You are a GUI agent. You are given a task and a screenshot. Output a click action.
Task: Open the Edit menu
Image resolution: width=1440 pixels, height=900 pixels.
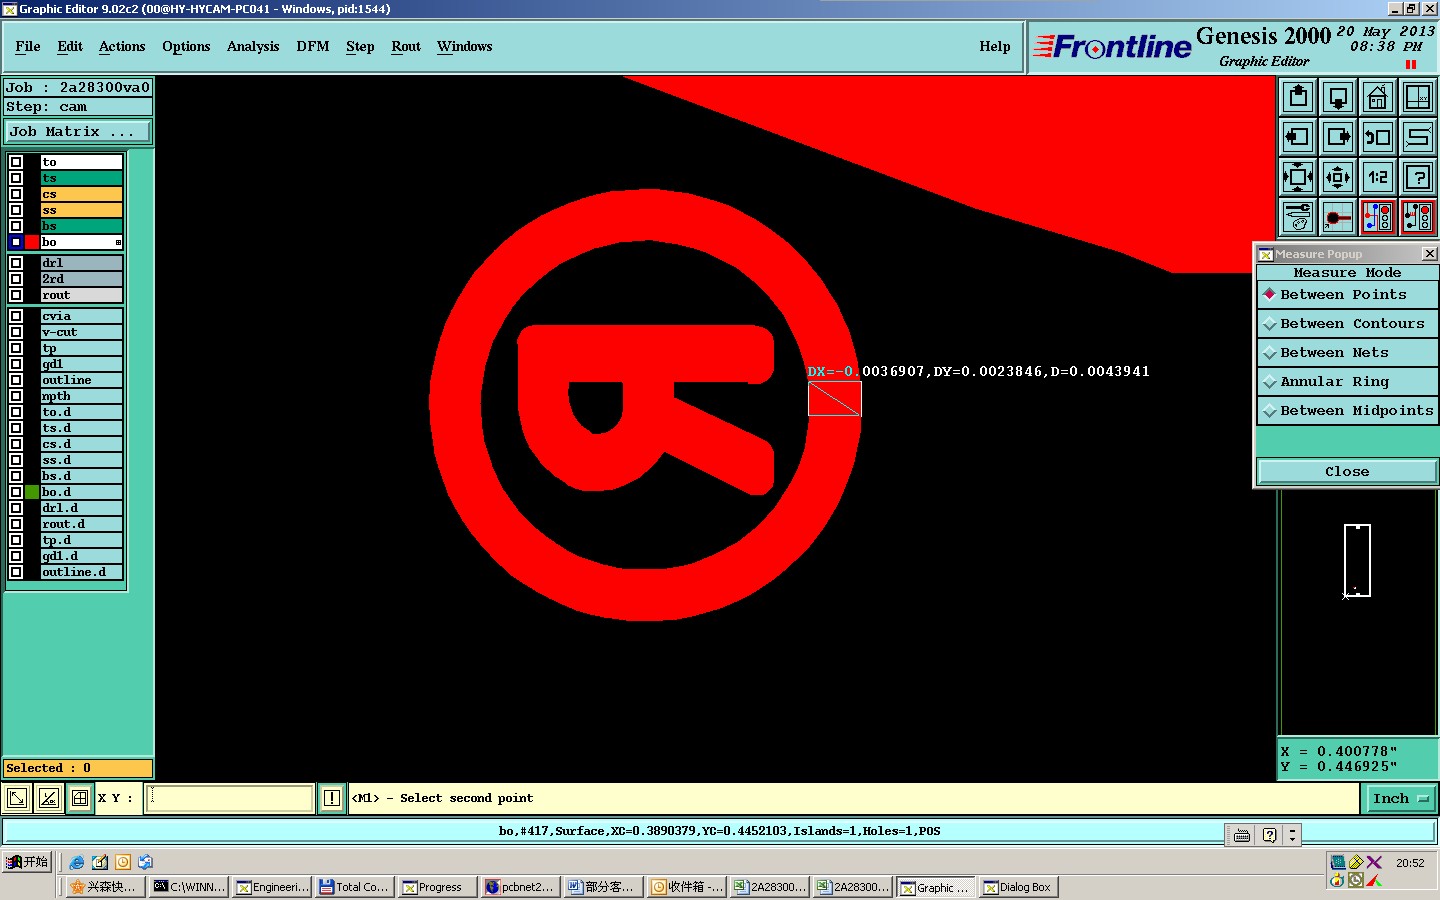[70, 47]
